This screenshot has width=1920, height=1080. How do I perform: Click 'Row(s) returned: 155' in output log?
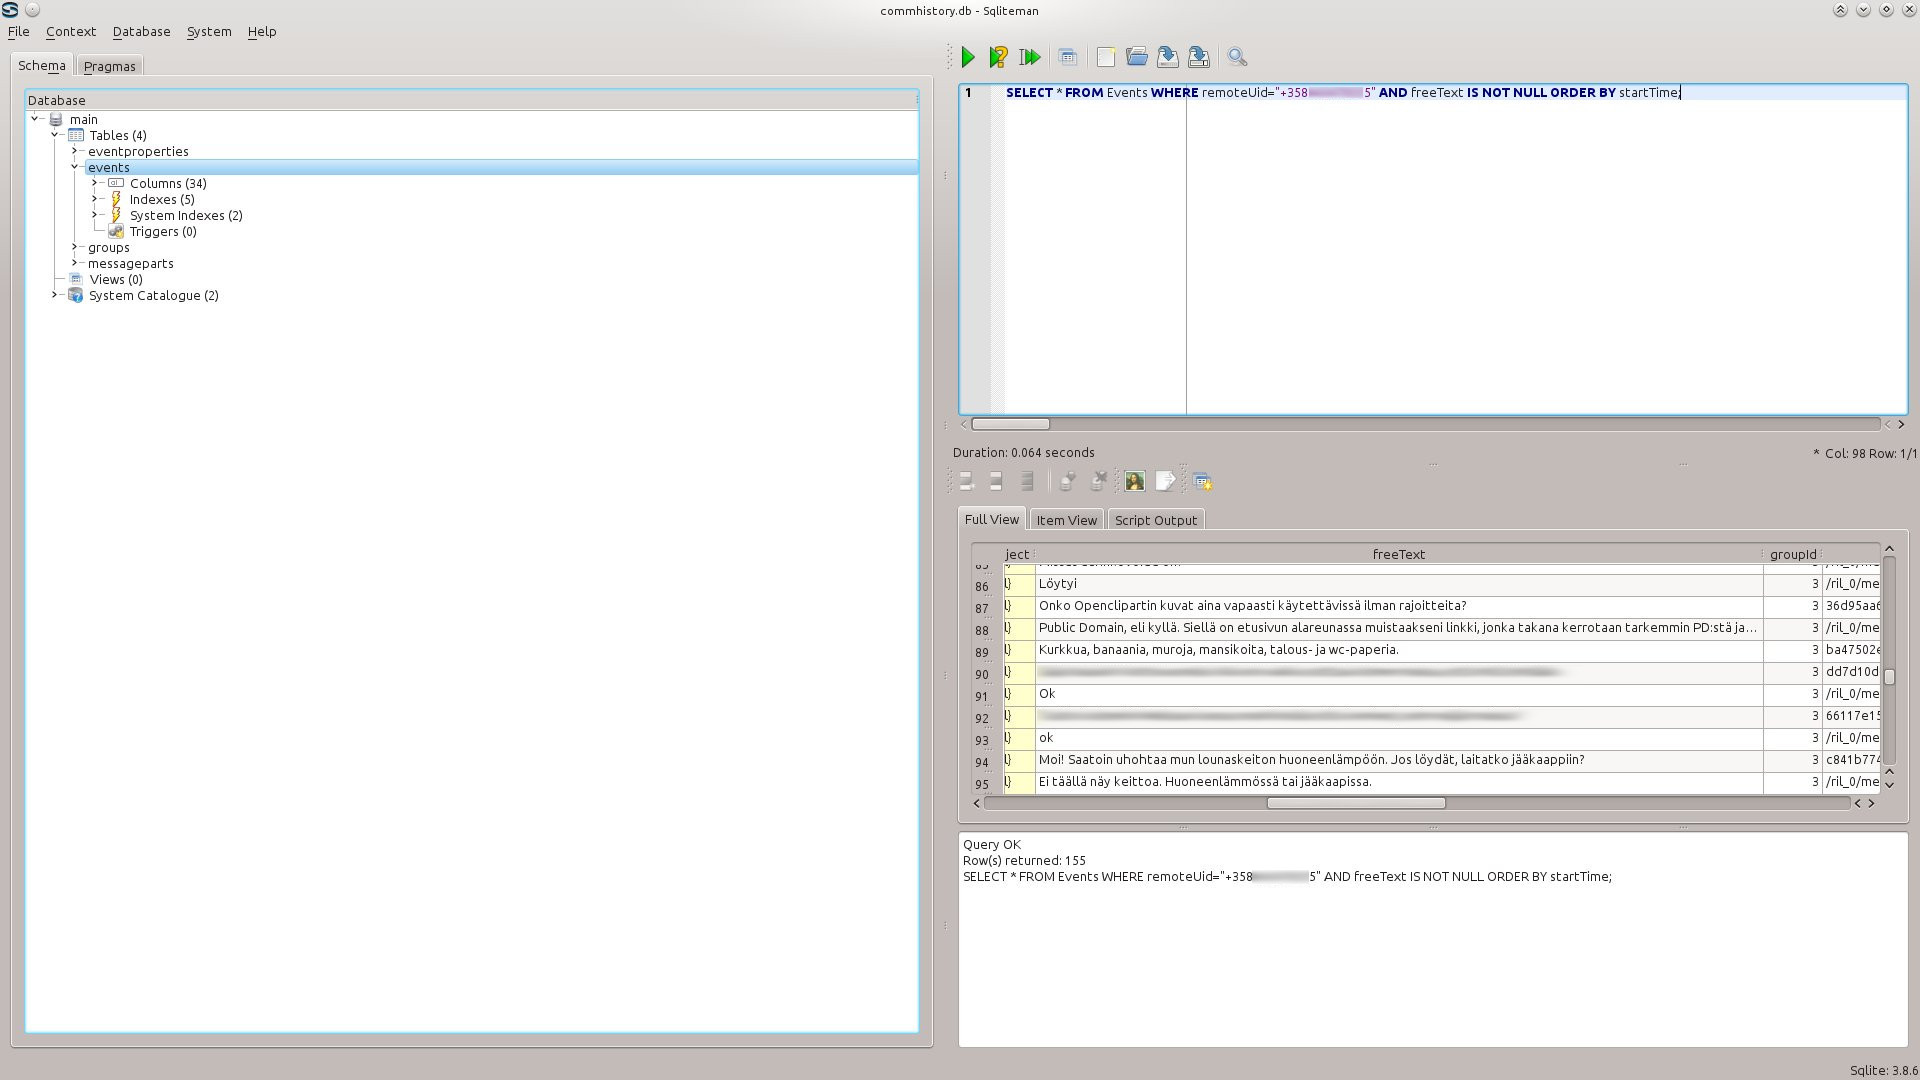(x=1024, y=860)
